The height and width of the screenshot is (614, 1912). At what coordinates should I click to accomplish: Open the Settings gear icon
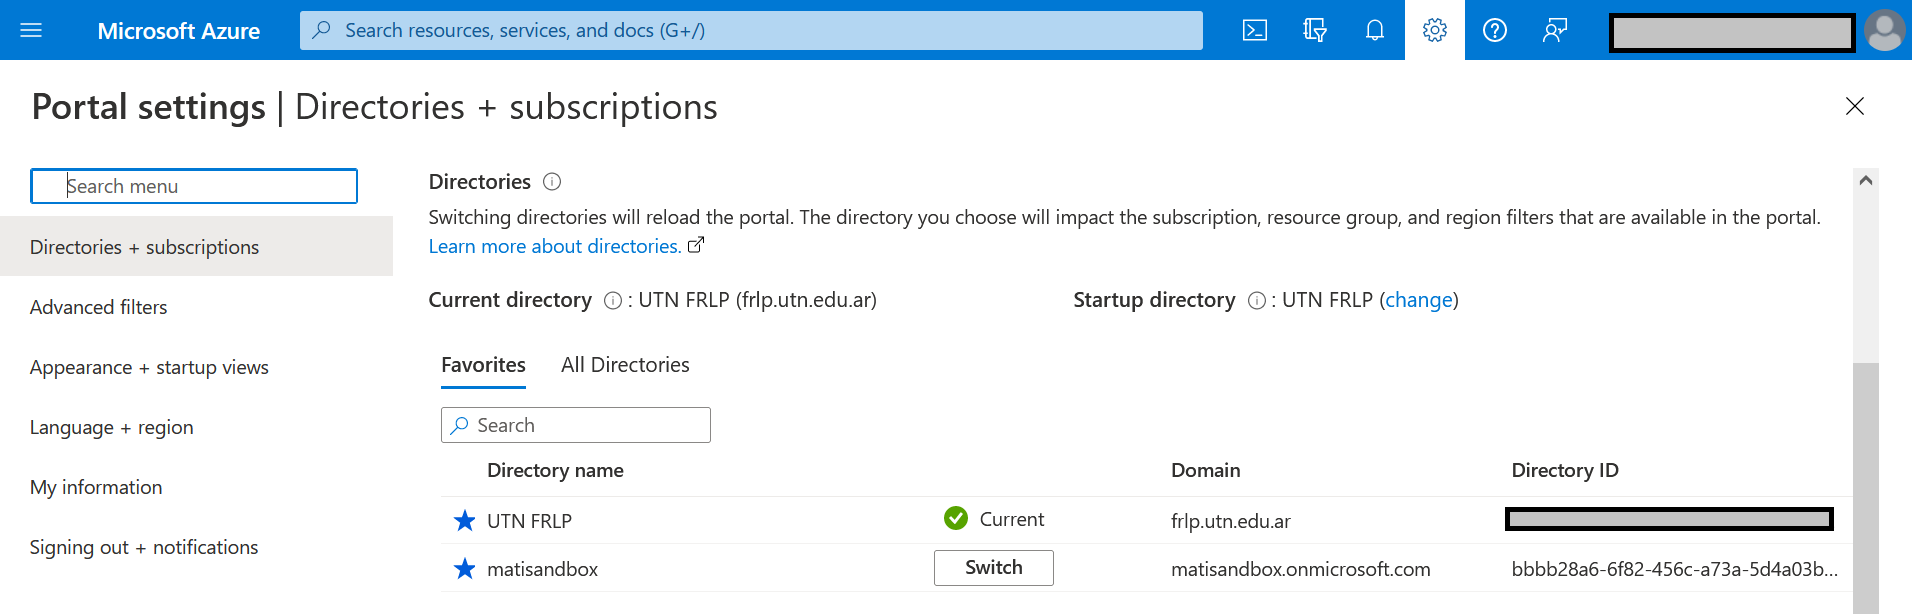1435,30
